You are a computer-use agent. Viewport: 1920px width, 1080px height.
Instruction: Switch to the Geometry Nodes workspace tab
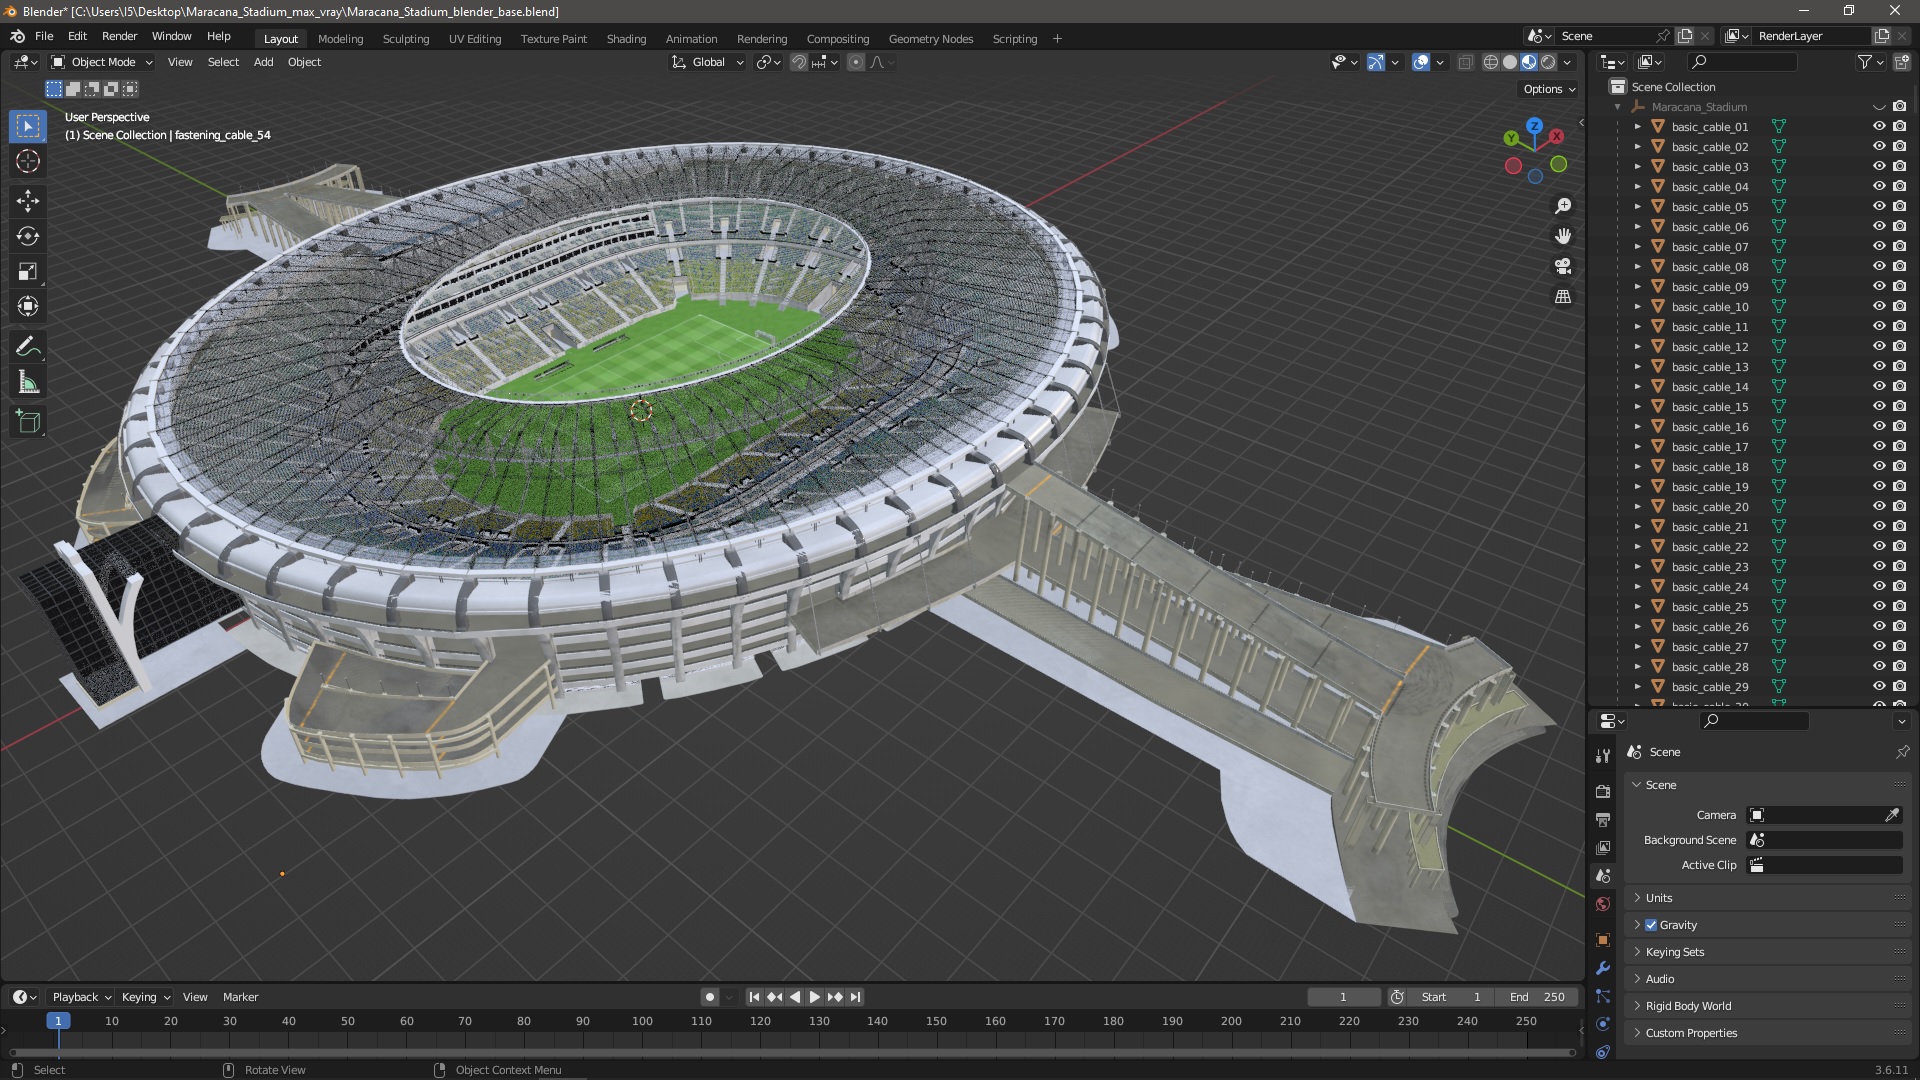coord(930,39)
